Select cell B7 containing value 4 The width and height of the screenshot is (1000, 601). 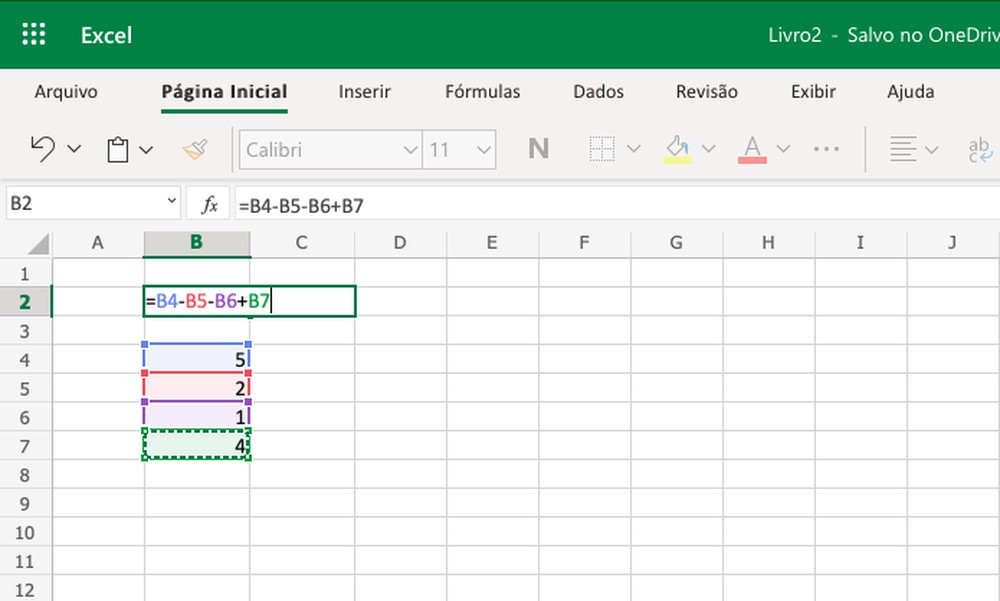point(197,446)
